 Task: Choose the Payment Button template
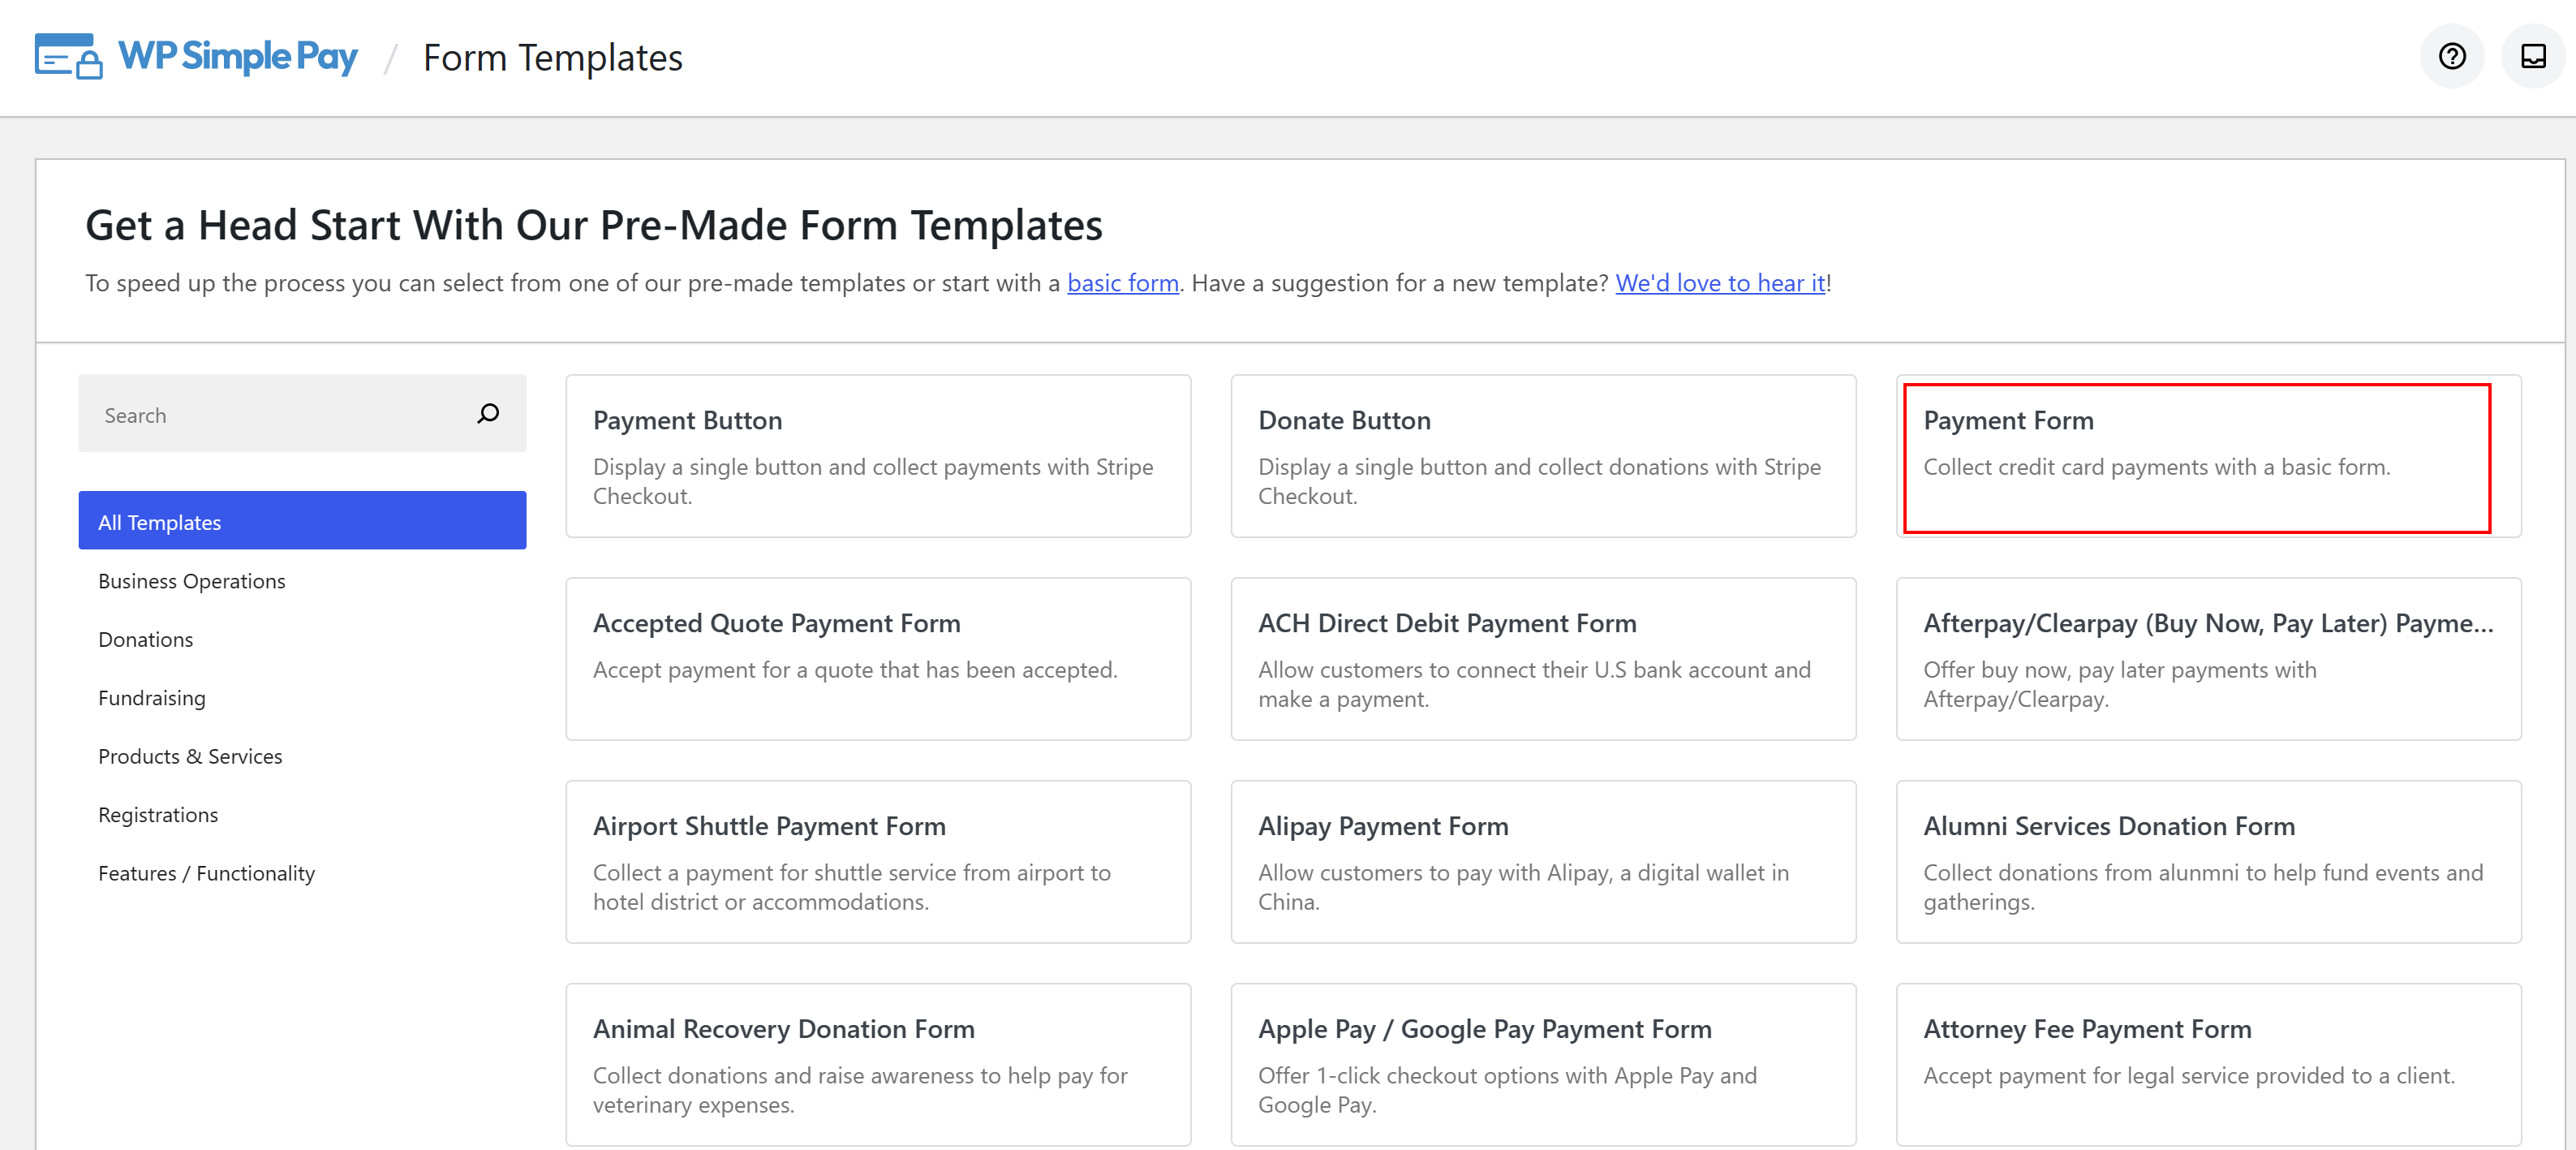pos(878,456)
